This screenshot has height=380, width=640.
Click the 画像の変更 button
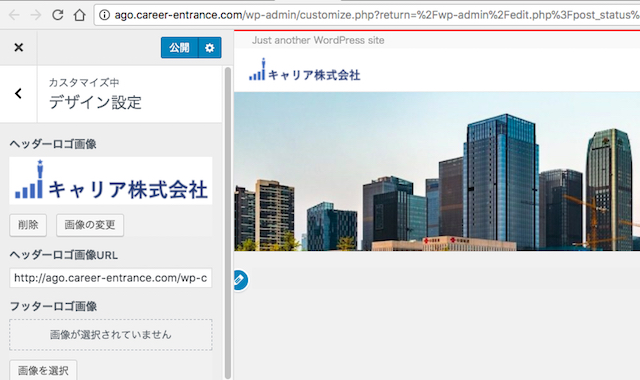click(90, 225)
